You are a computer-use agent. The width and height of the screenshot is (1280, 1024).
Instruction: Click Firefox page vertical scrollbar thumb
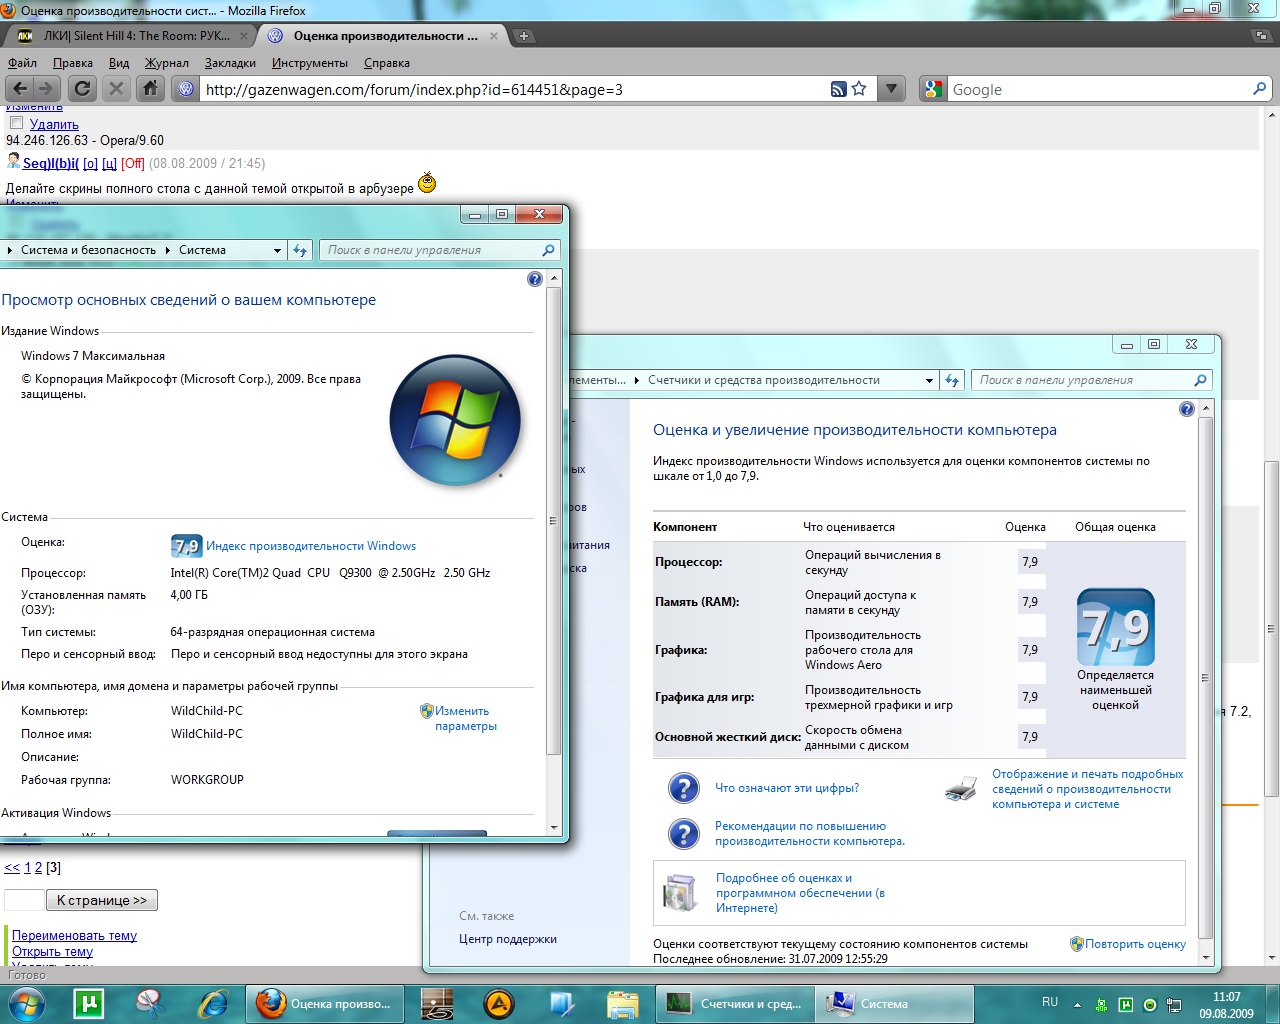pyautogui.click(x=1271, y=628)
